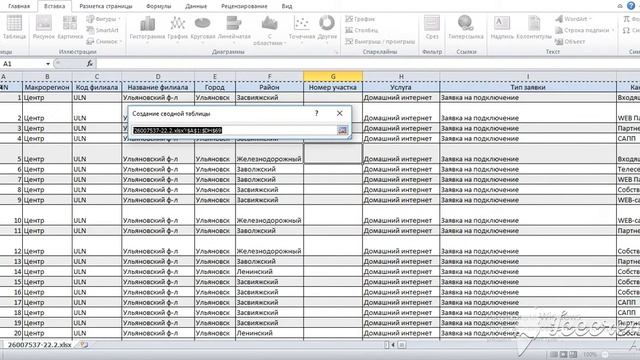Select the Тип заявки header cell
The height and width of the screenshot is (360, 640).
pyautogui.click(x=528, y=87)
